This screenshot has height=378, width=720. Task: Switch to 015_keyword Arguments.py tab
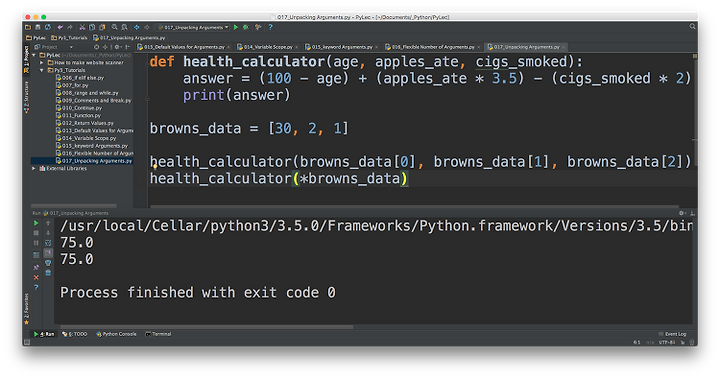[x=342, y=47]
